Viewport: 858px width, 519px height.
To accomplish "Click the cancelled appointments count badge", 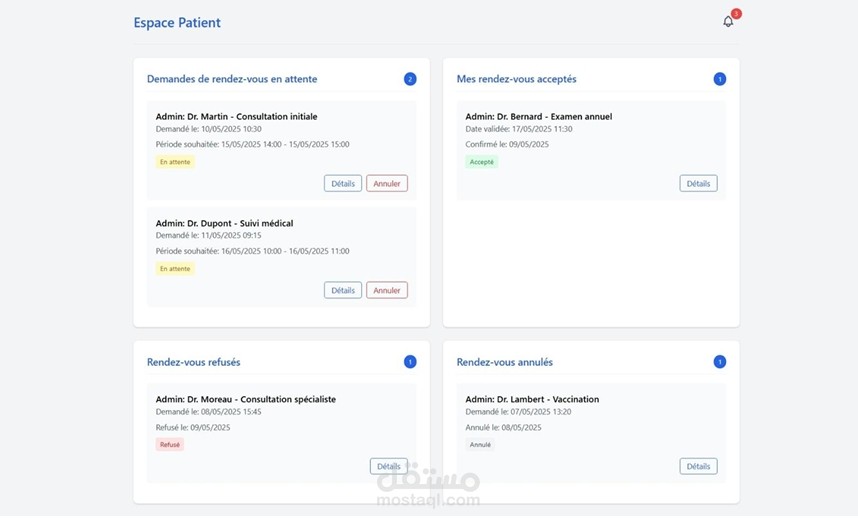I will [720, 362].
